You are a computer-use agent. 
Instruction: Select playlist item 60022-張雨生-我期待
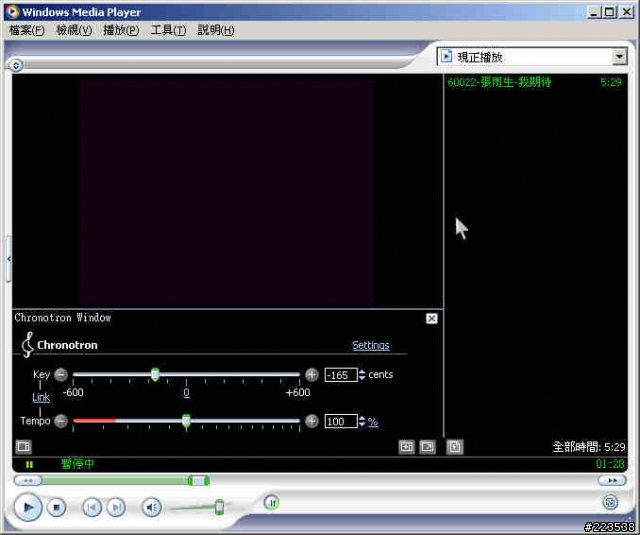[534, 82]
